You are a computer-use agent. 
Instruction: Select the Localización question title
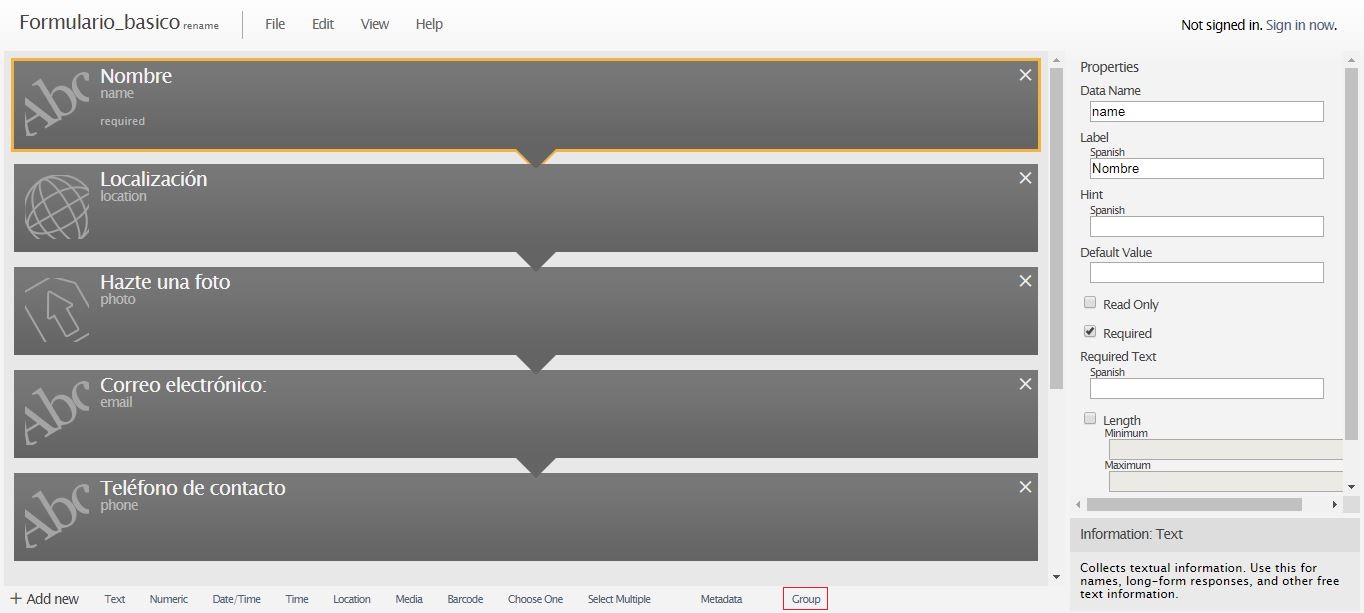click(154, 179)
